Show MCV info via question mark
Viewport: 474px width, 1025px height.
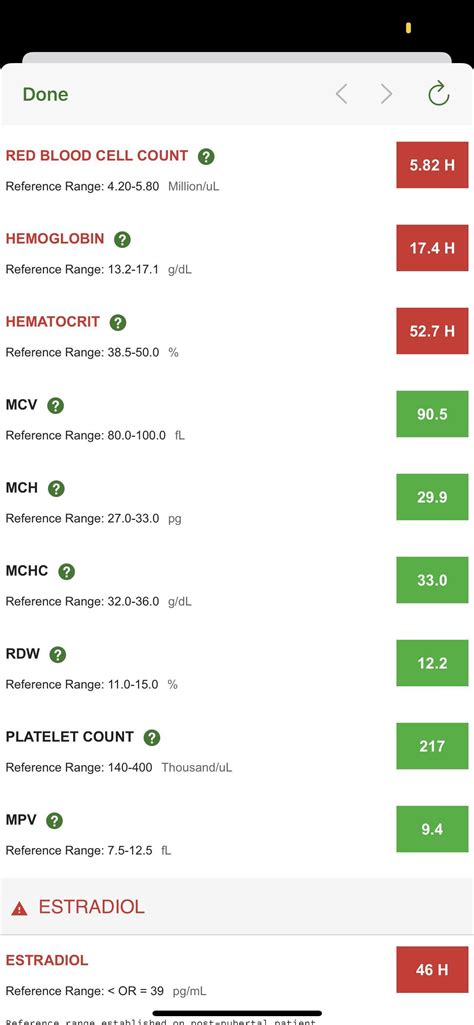(x=56, y=406)
